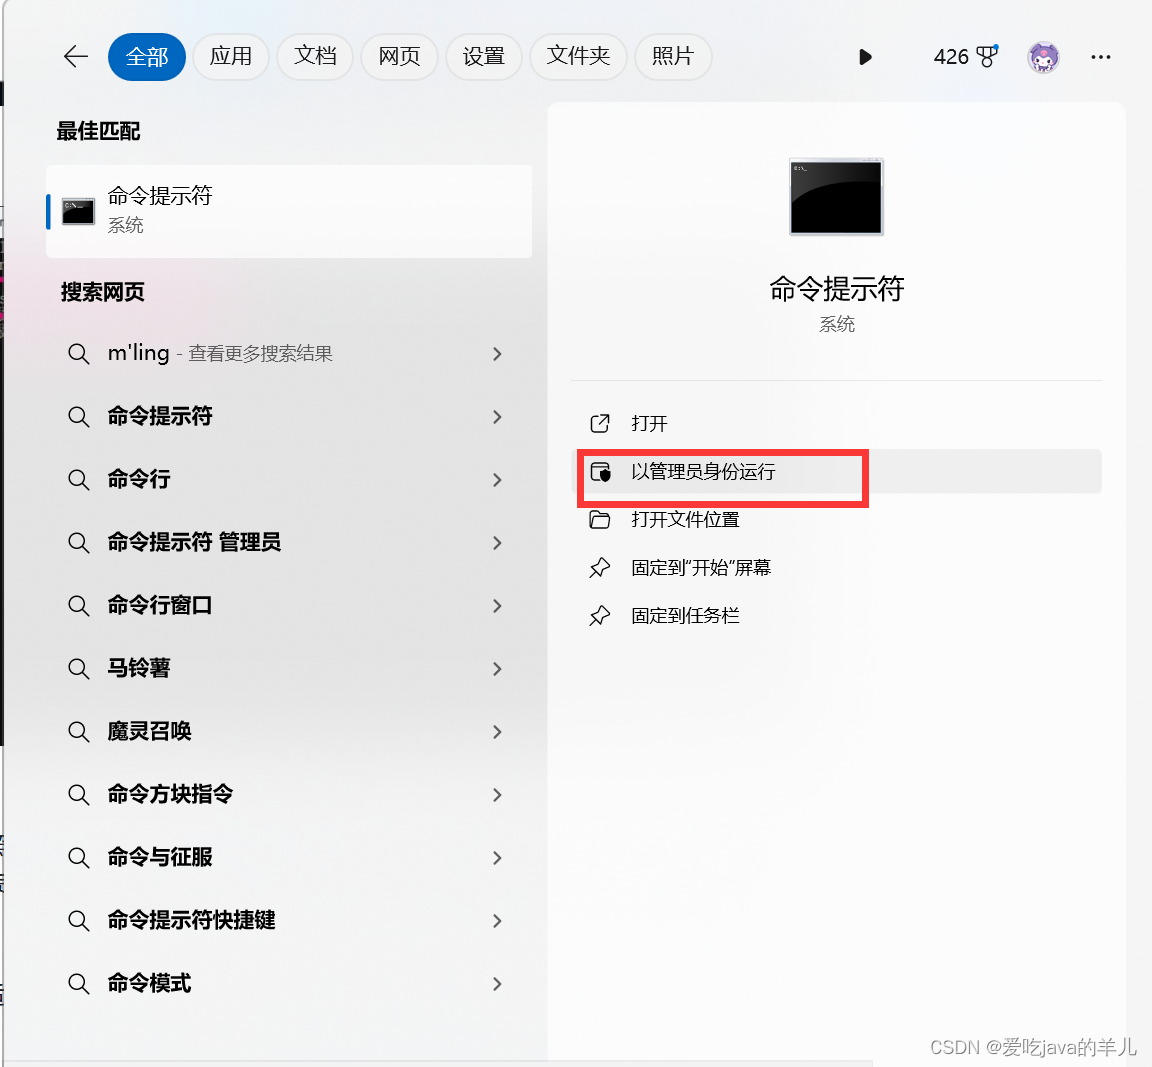
Task: Select the 命令模式 suggestion
Action: pyautogui.click(x=289, y=983)
